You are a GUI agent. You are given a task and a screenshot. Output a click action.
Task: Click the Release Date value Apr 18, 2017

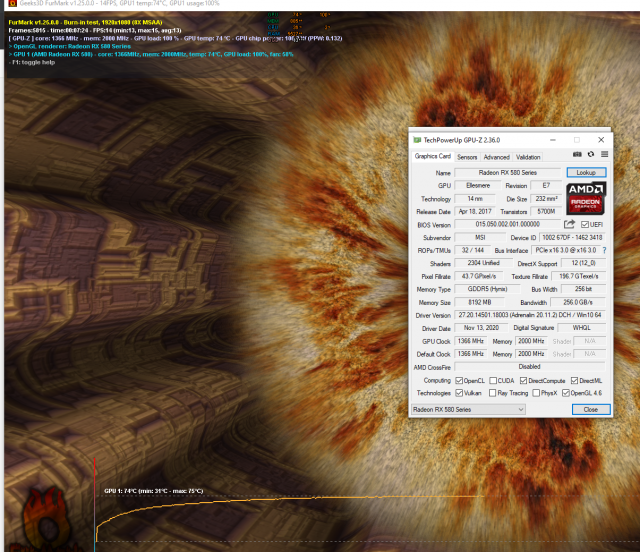tap(475, 211)
